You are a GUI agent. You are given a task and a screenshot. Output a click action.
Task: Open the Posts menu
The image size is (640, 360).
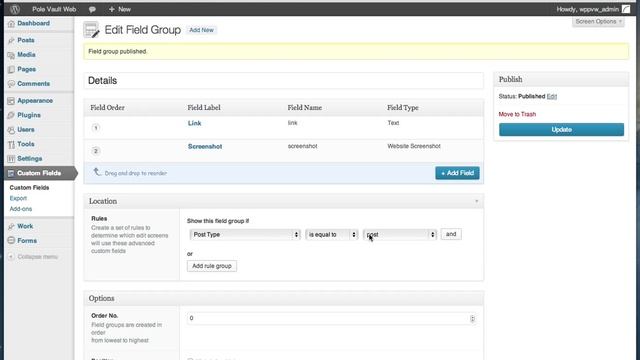coord(26,40)
